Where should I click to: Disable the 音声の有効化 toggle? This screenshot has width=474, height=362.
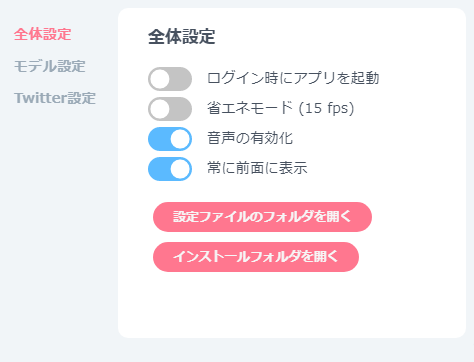170,139
